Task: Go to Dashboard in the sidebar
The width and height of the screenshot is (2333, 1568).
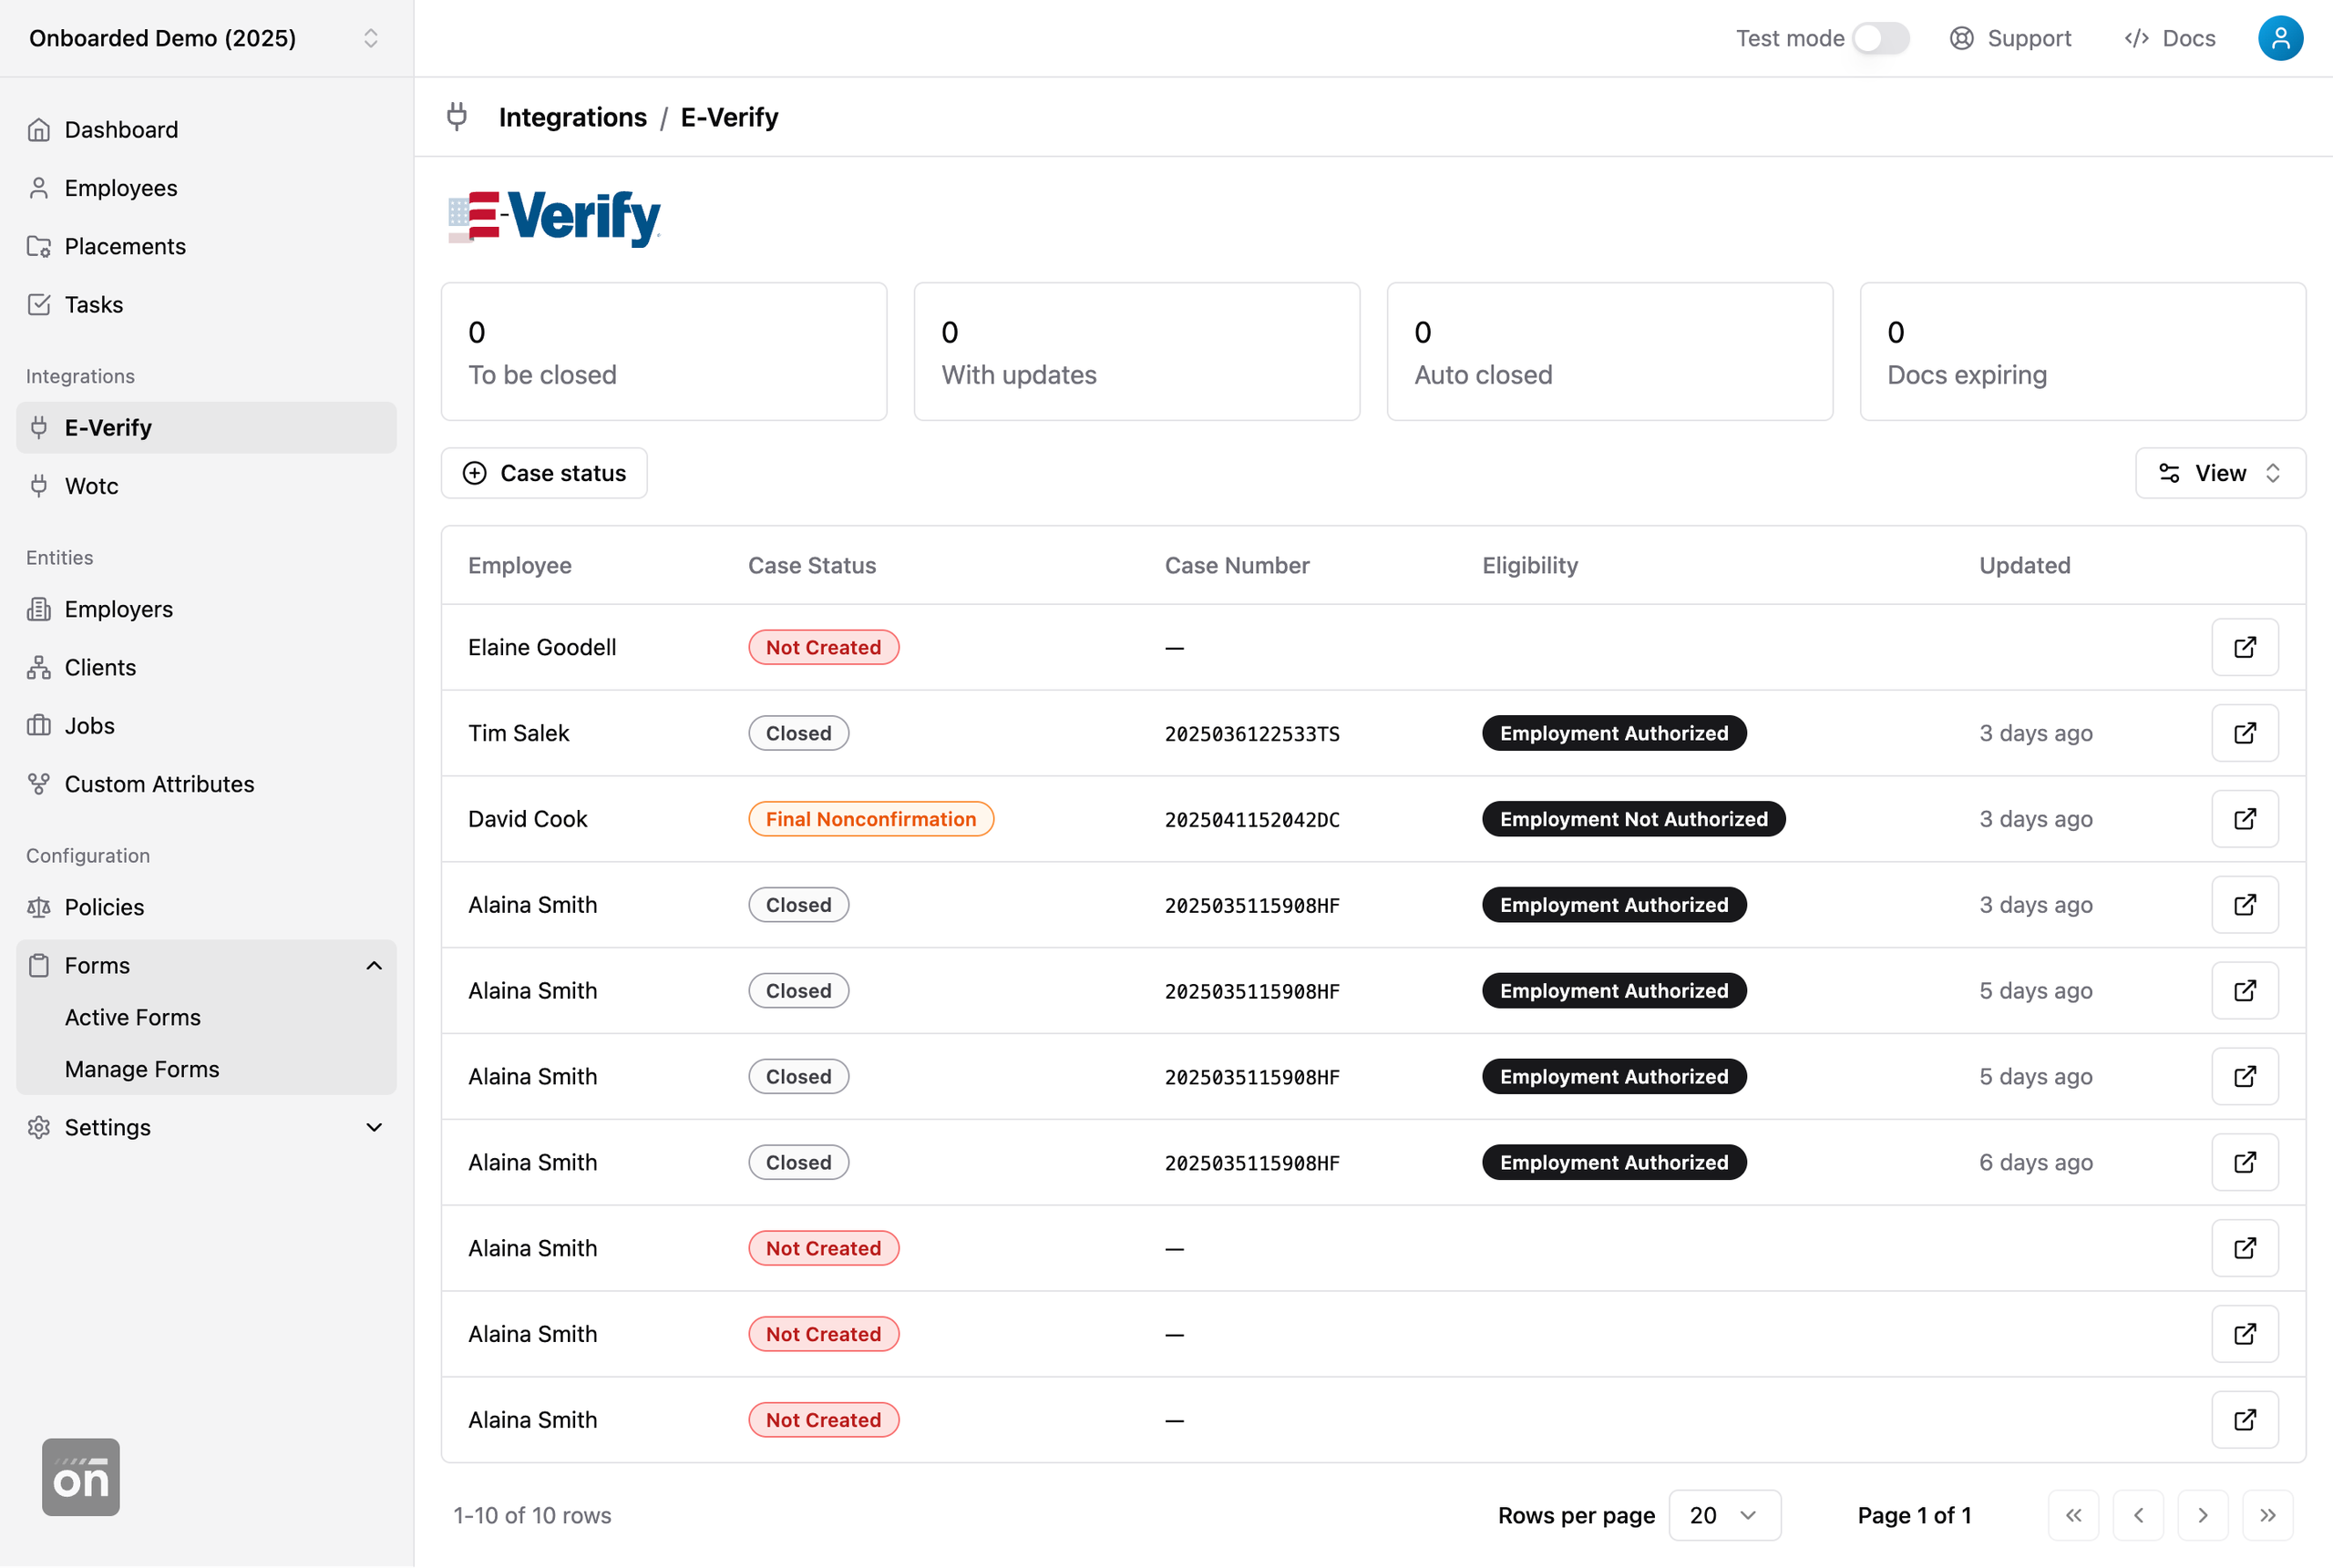Action: [x=206, y=130]
